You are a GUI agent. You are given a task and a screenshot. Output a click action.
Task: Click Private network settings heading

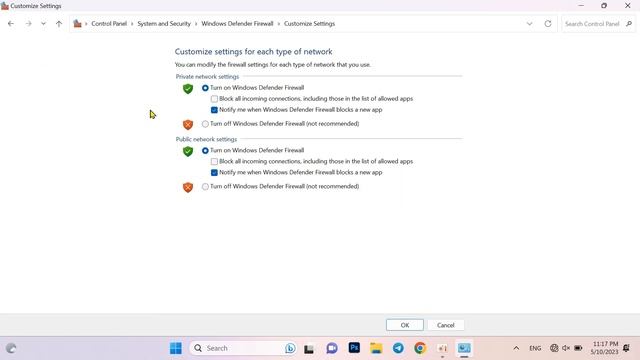tap(207, 77)
